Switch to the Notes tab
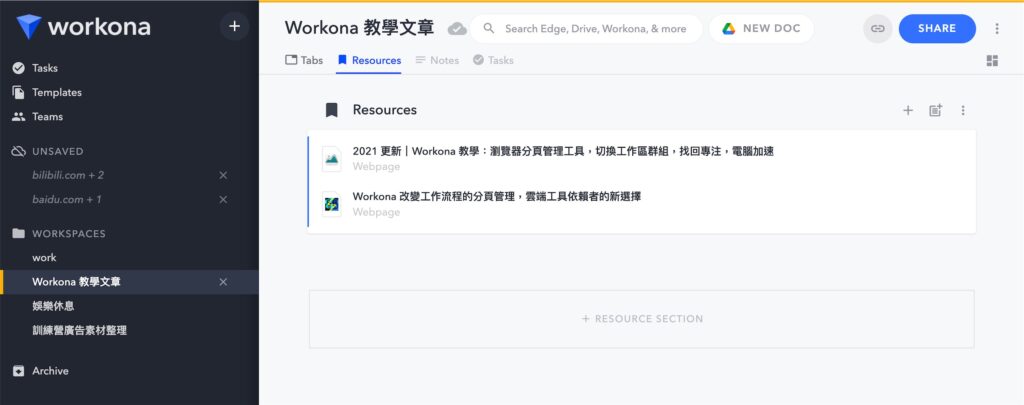Image resolution: width=1024 pixels, height=405 pixels. pos(437,60)
